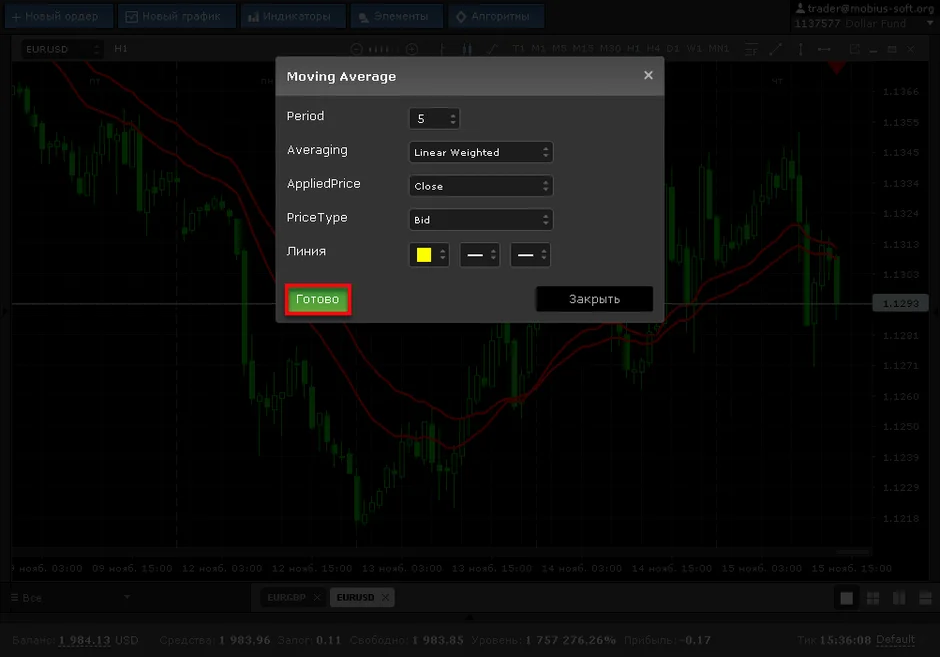
Task: Click the indicator list icon
Action: [751, 49]
